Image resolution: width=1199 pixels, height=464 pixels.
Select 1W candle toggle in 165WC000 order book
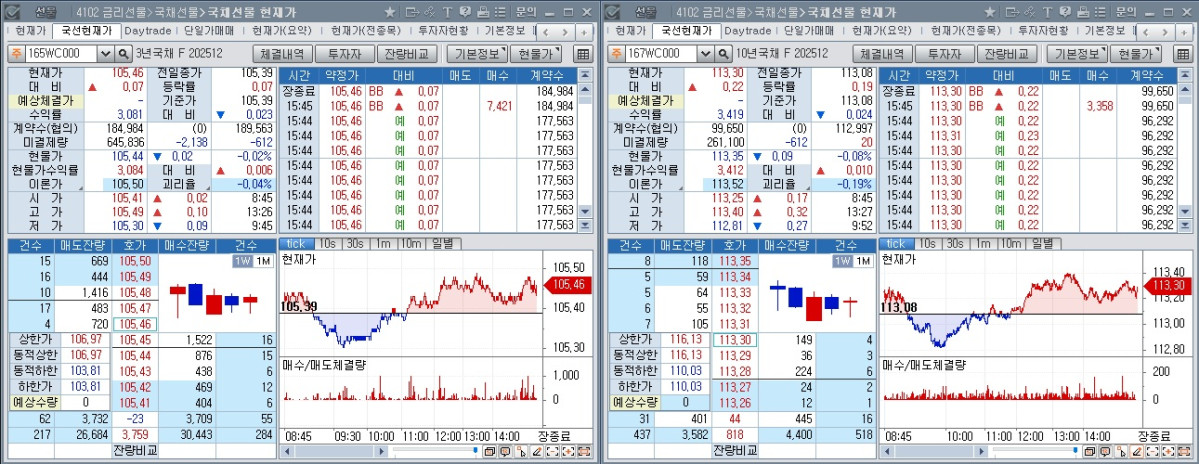[x=242, y=261]
